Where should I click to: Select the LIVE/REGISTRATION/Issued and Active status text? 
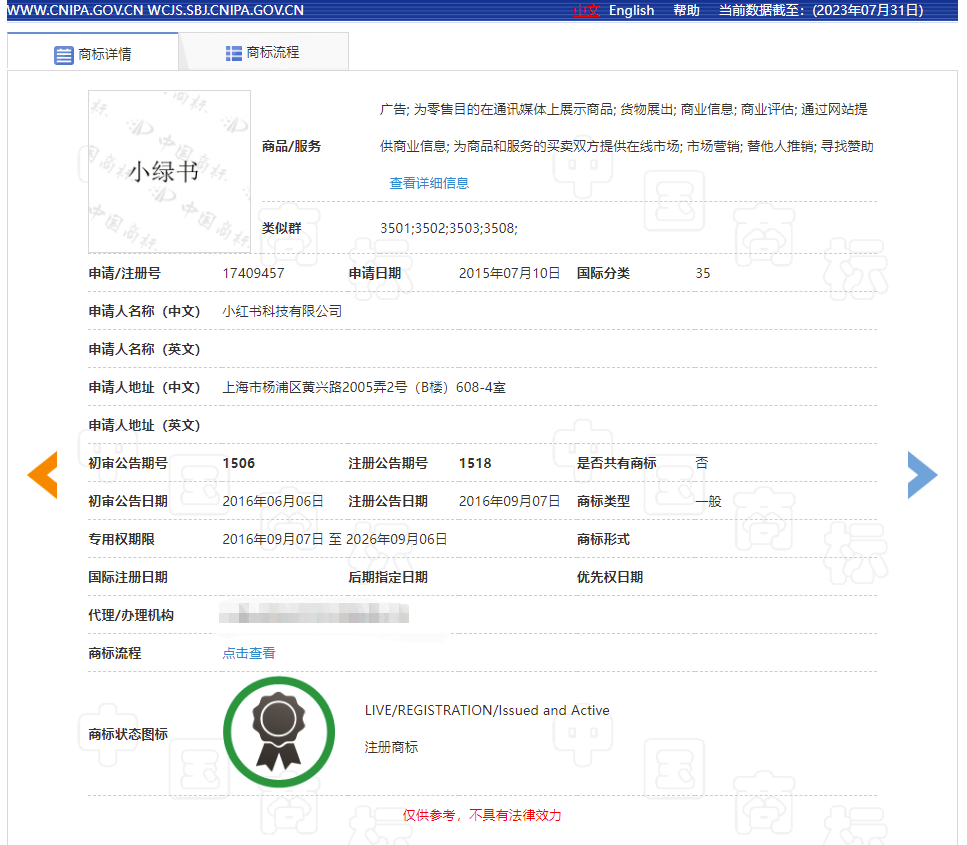[x=487, y=711]
